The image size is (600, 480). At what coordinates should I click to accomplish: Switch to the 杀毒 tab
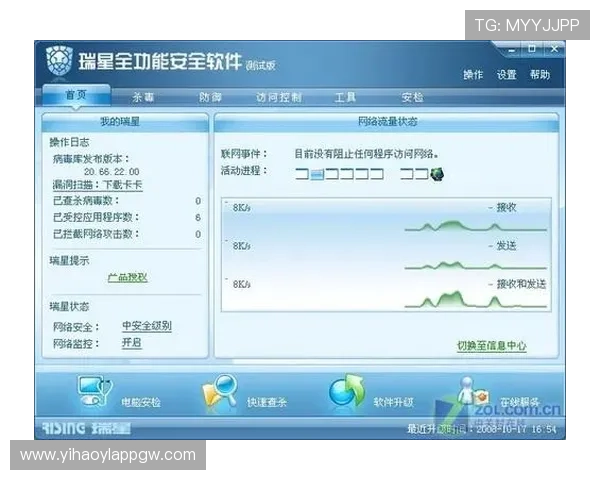click(143, 98)
